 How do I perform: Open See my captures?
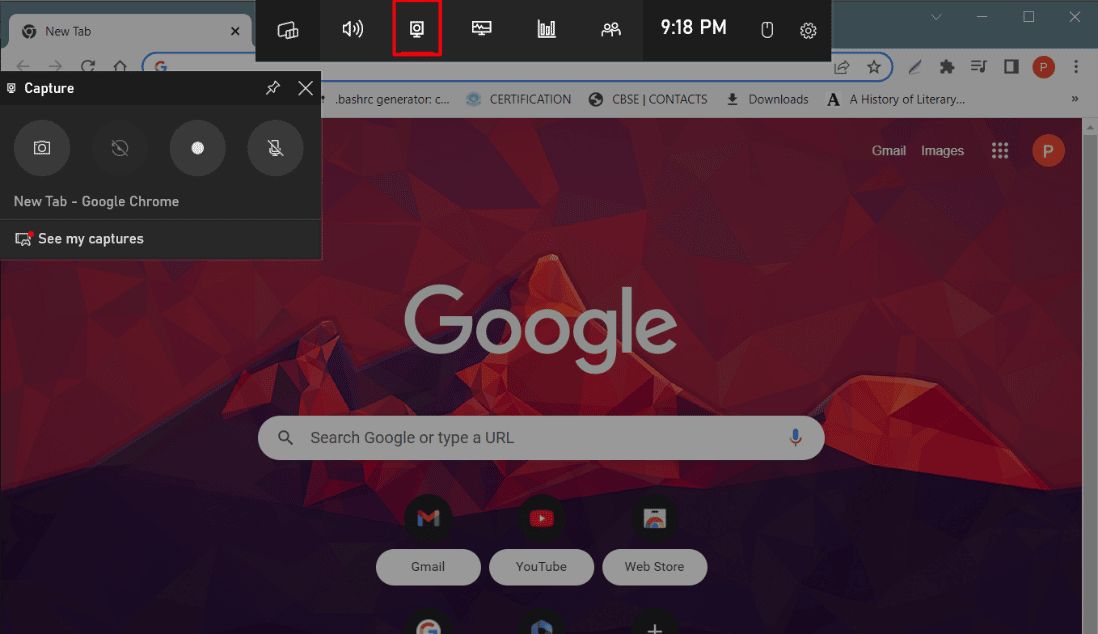(79, 239)
